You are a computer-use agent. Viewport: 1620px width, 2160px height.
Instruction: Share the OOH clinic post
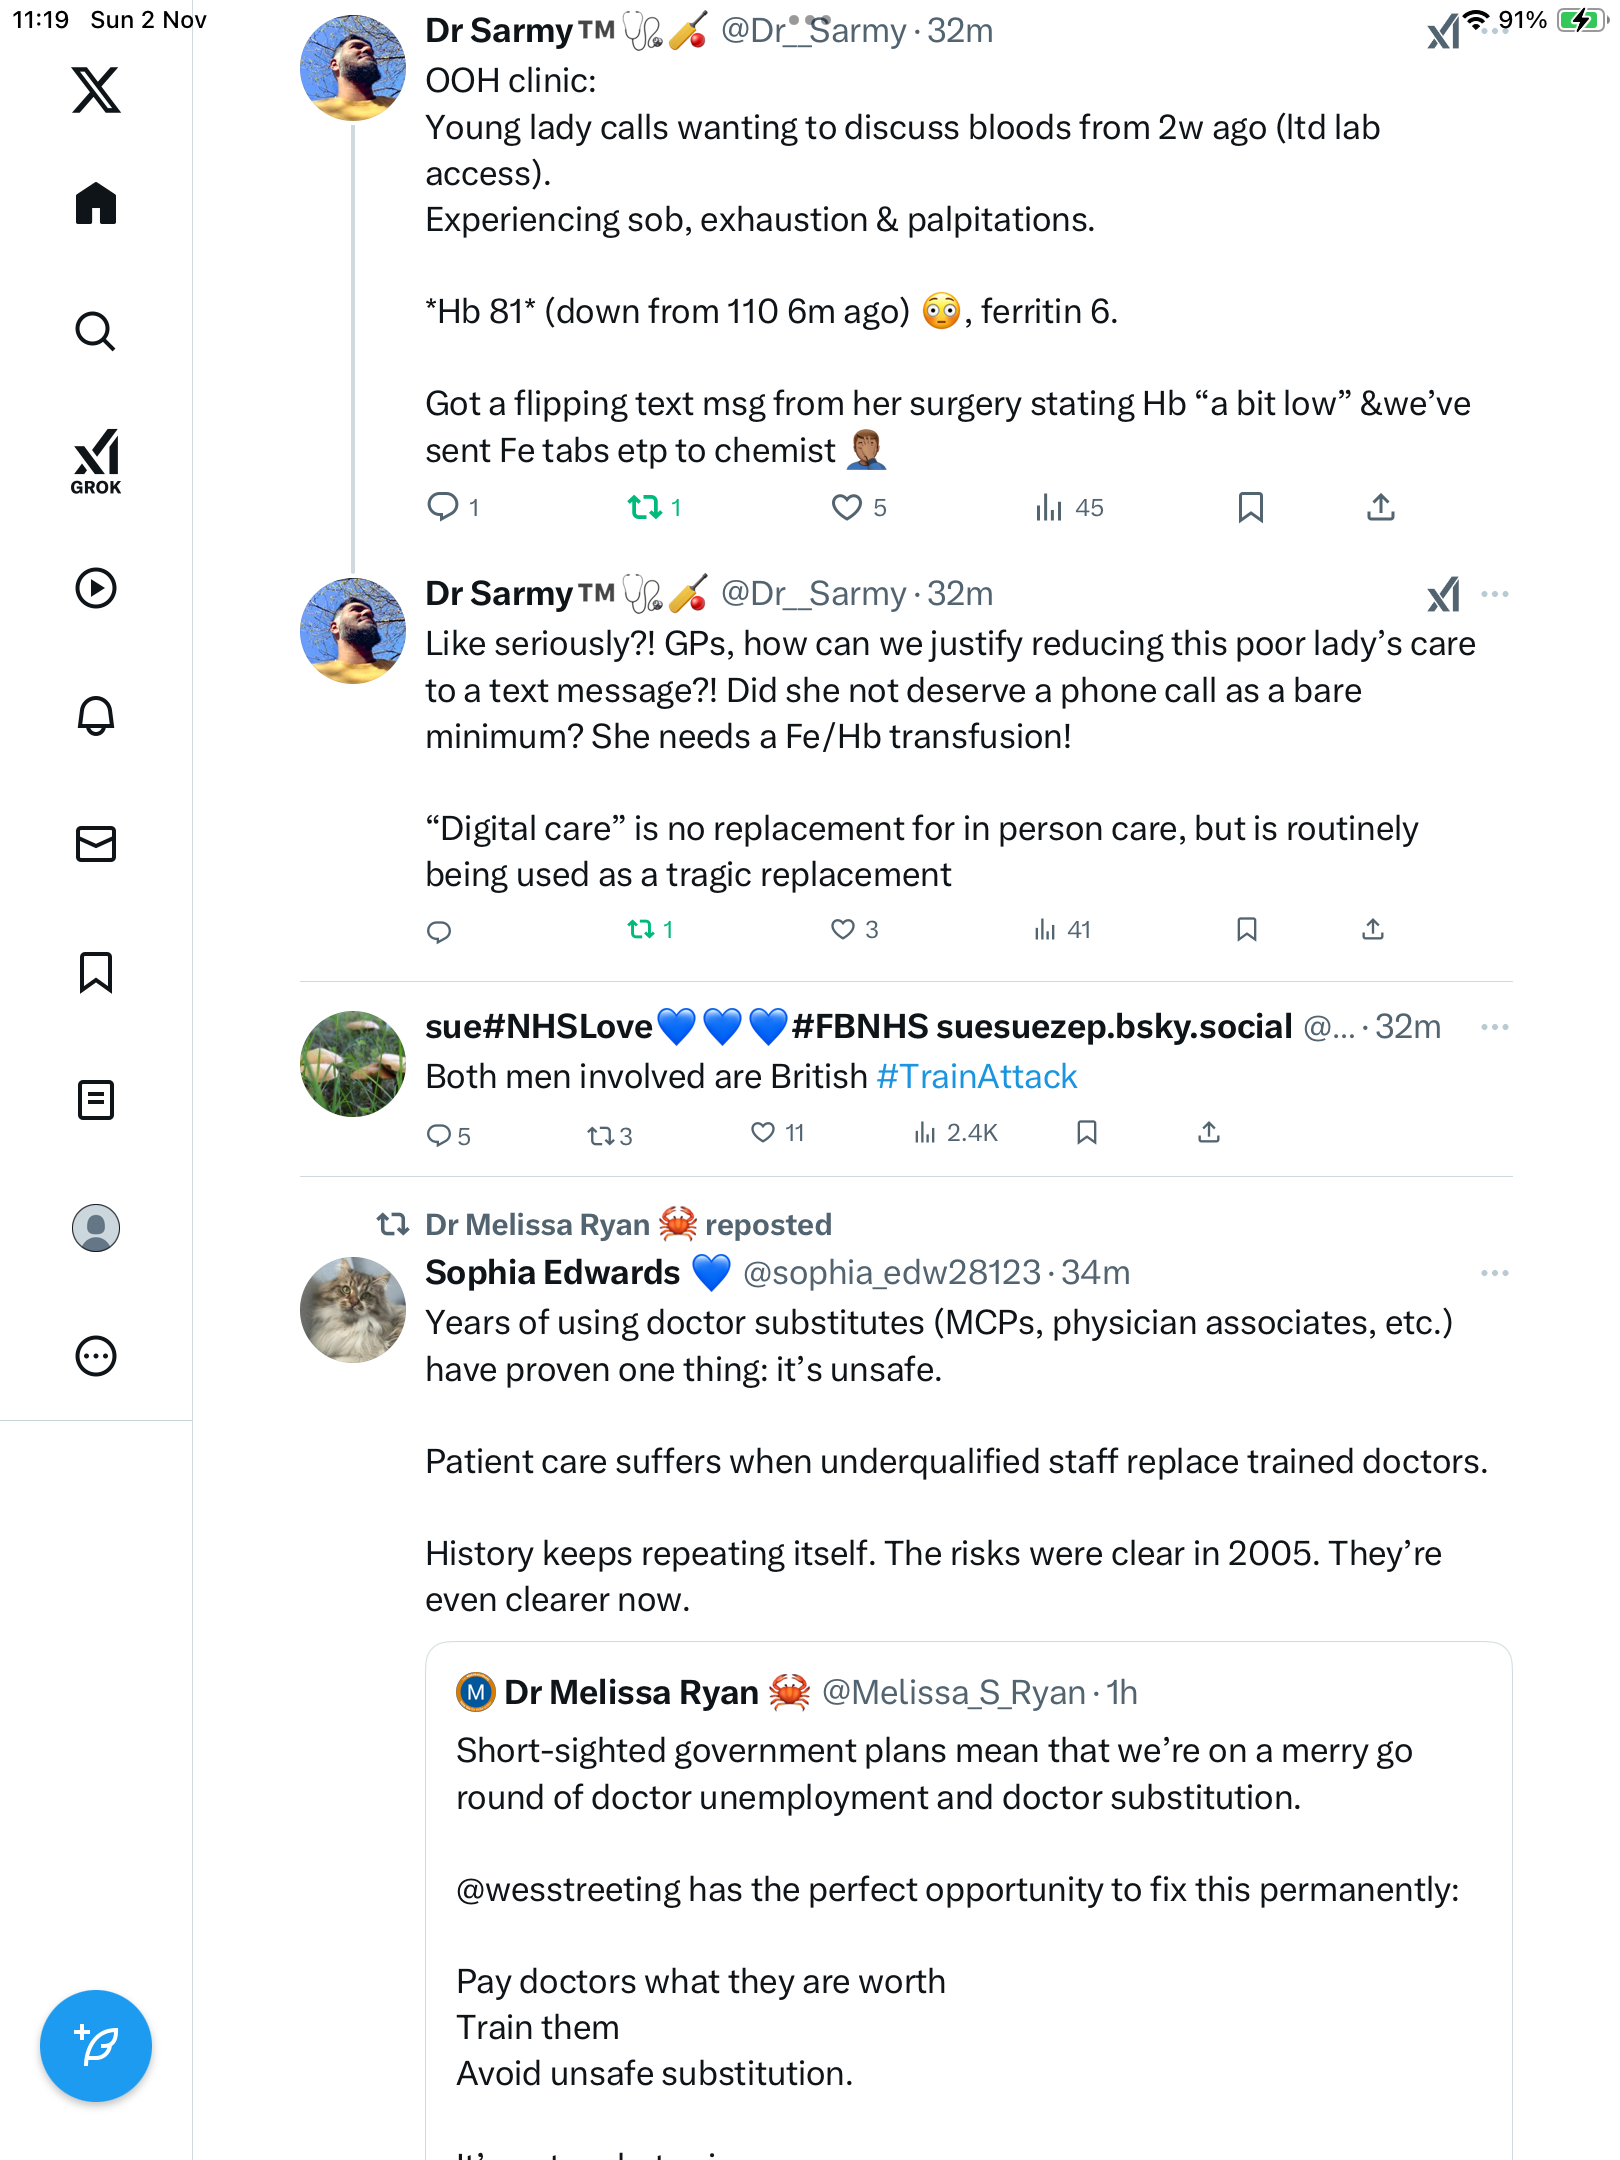1380,507
